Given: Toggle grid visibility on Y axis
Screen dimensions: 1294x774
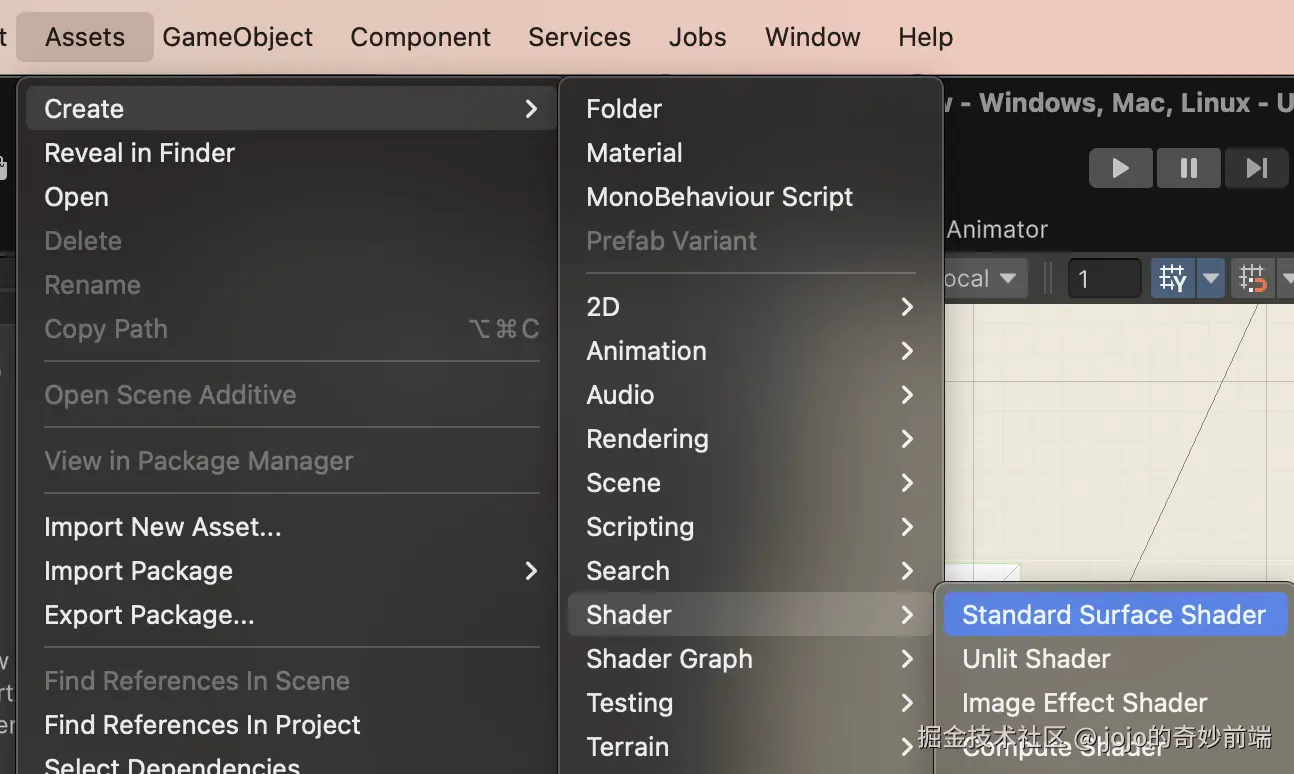Looking at the screenshot, I should pyautogui.click(x=1173, y=278).
